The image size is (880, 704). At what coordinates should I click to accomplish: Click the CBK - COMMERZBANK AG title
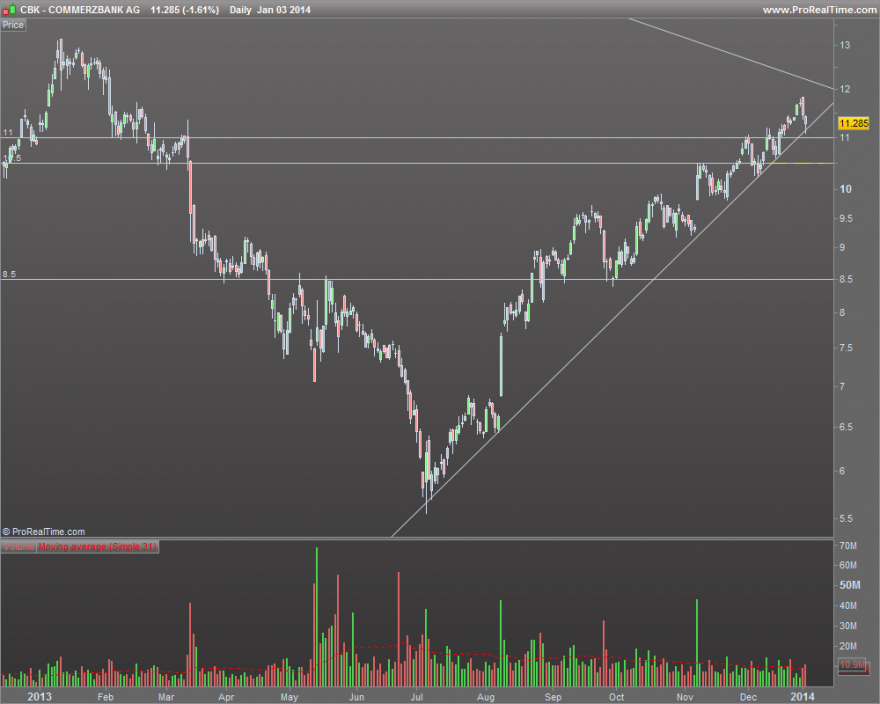(80, 10)
